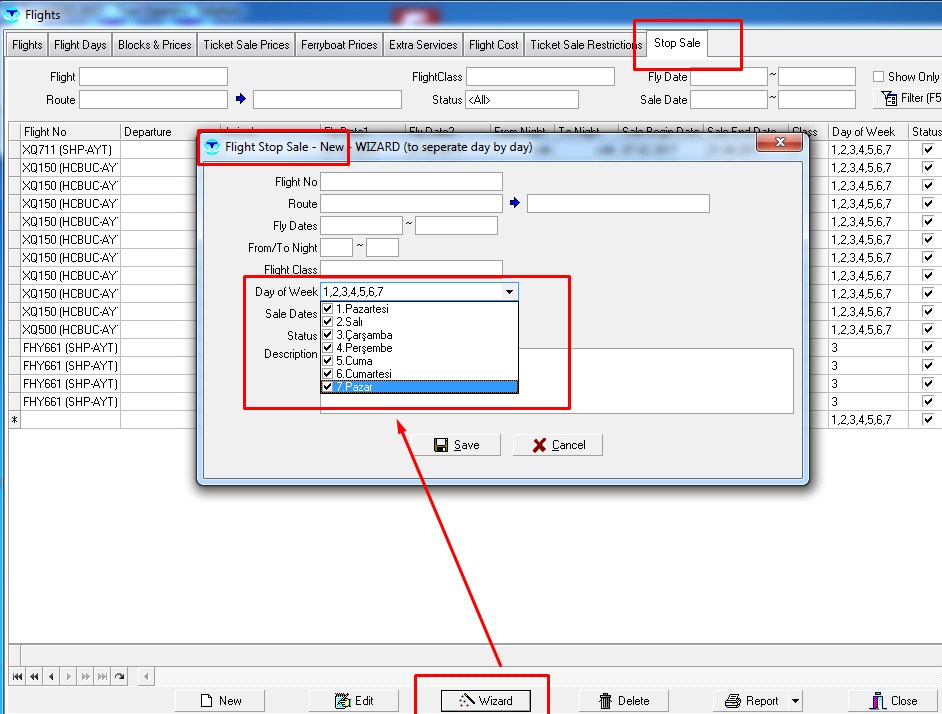The image size is (942, 714).
Task: Toggle the Show Only checkbox
Action: click(878, 77)
